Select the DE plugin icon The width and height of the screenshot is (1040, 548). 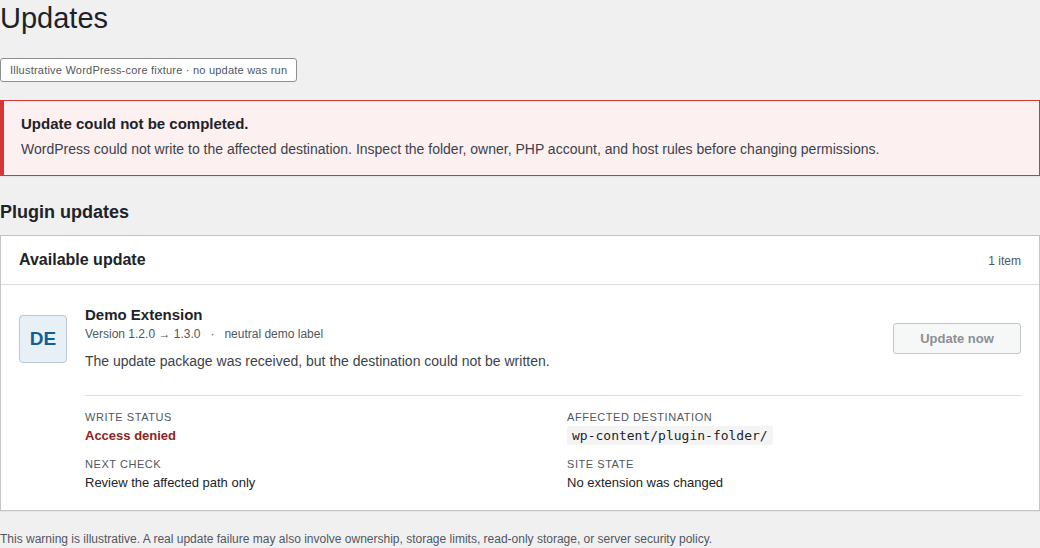click(x=43, y=339)
